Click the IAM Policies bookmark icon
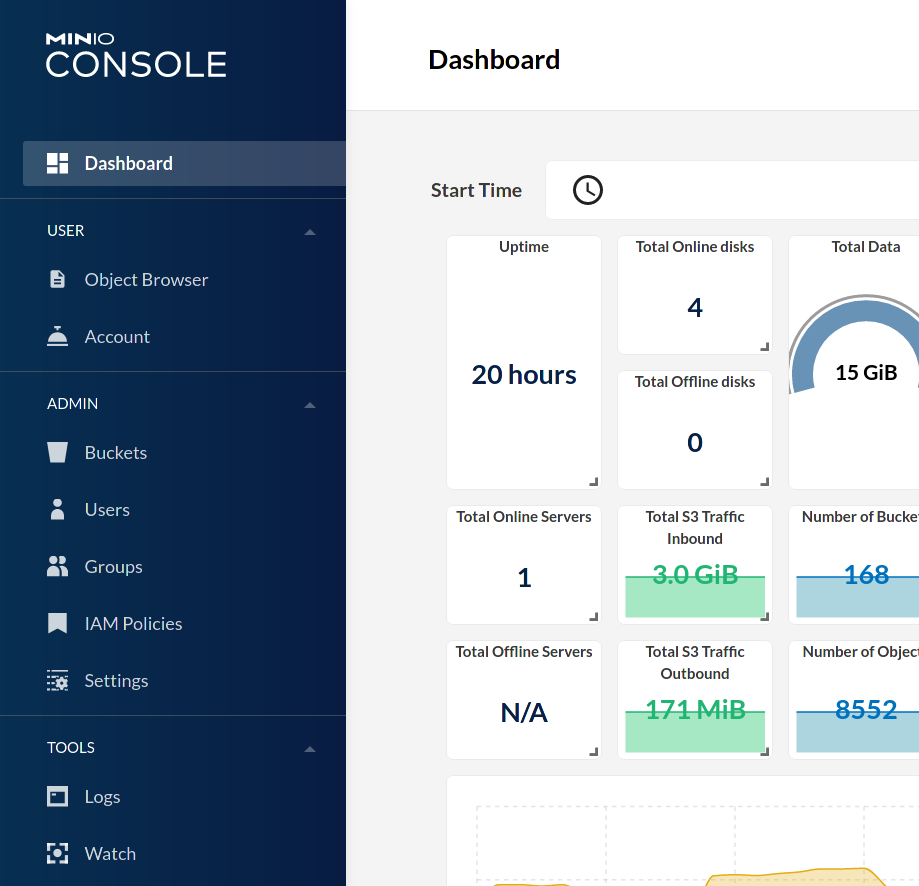 point(58,624)
